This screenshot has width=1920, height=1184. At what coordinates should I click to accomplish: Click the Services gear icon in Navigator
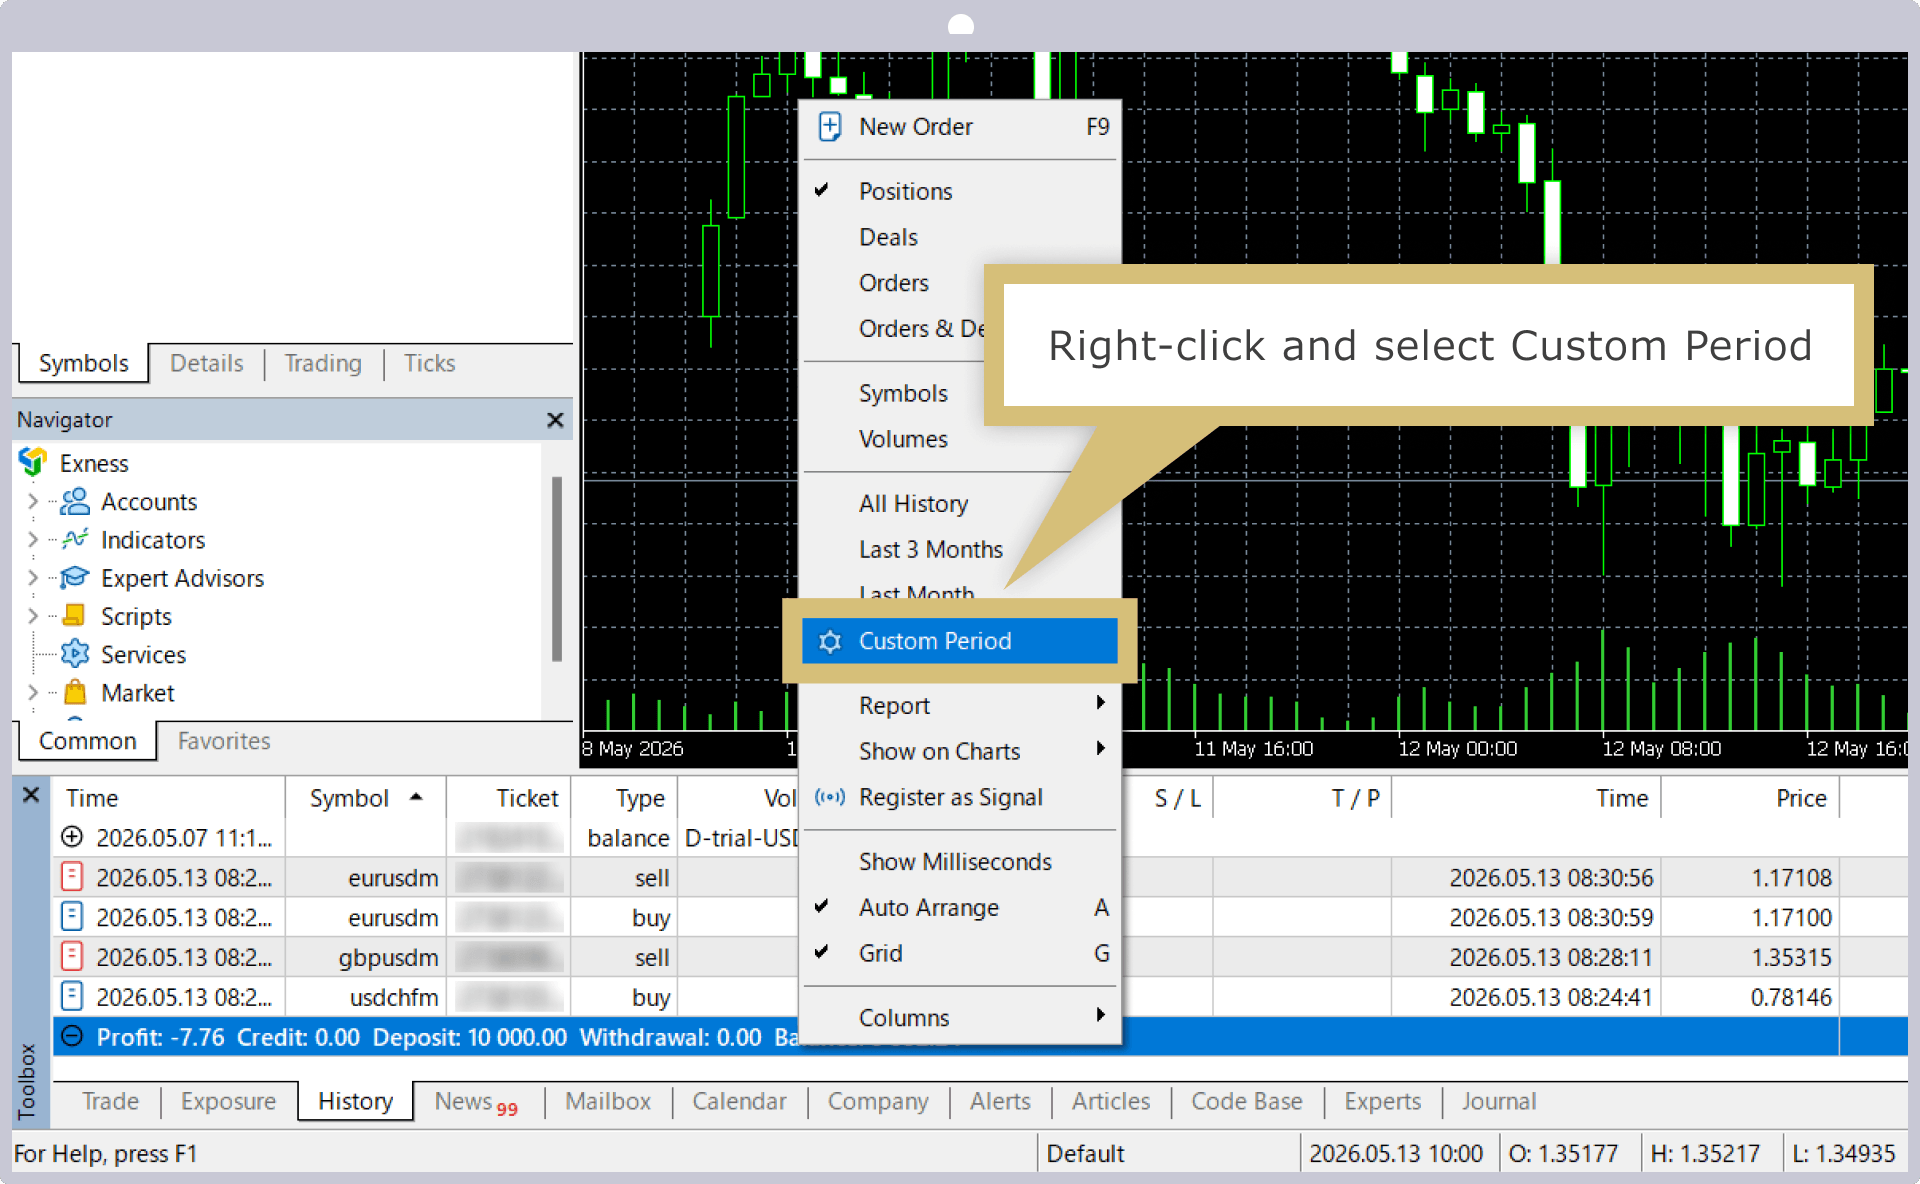pyautogui.click(x=75, y=654)
